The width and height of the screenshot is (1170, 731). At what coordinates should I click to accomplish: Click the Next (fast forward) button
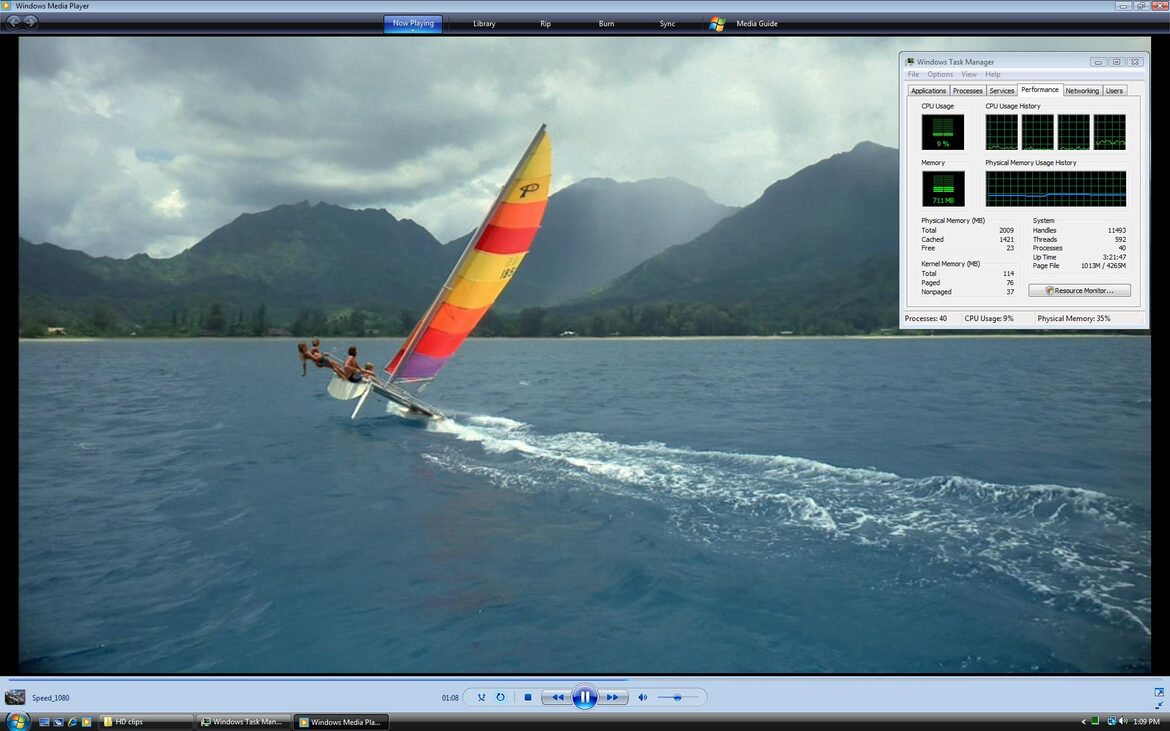pos(612,697)
